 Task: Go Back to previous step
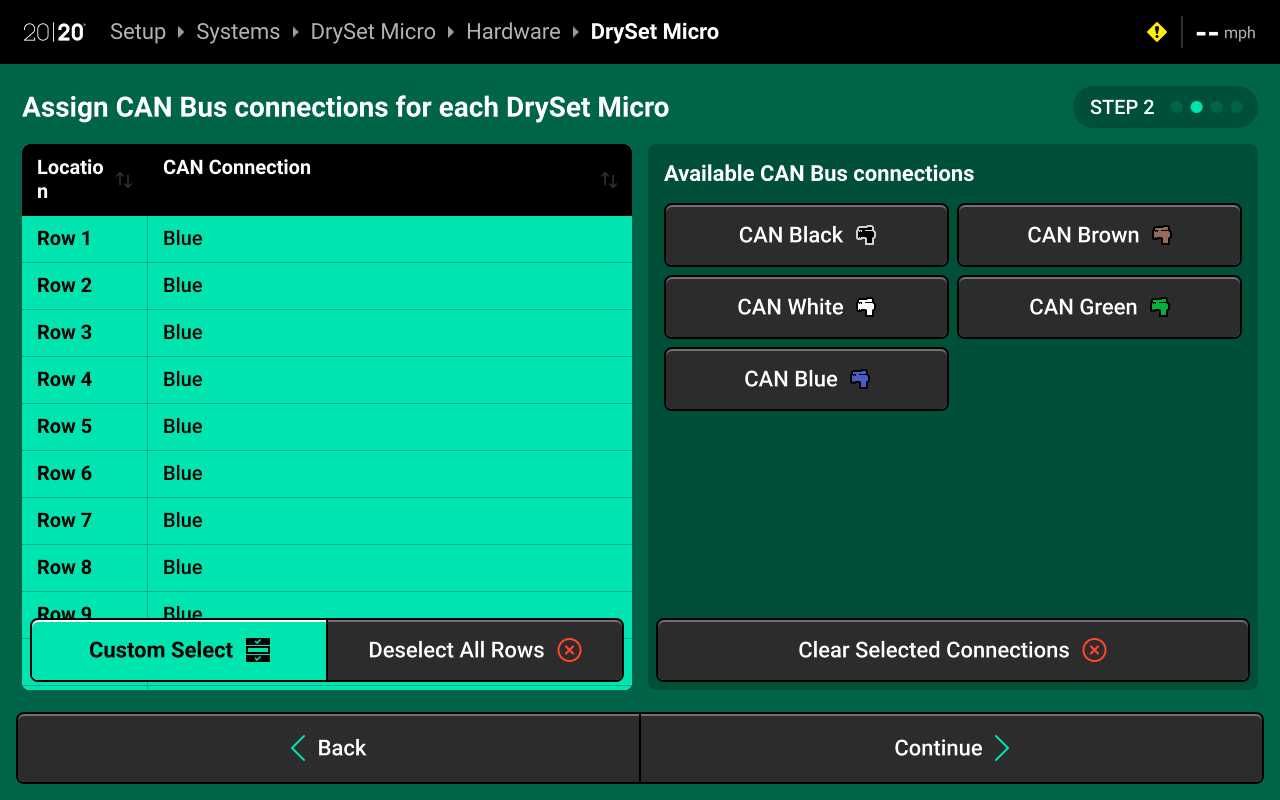pyautogui.click(x=328, y=748)
